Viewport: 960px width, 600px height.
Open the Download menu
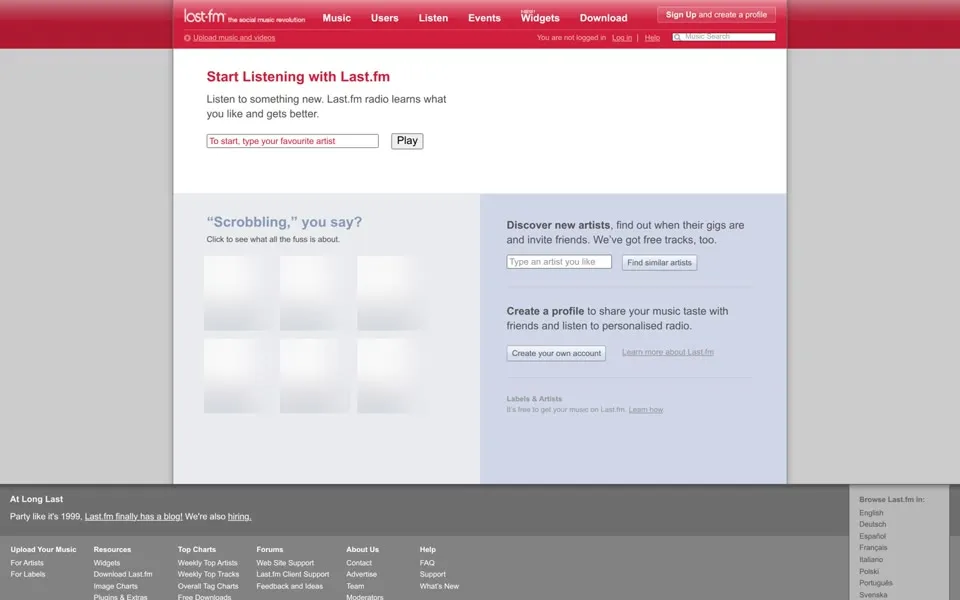tap(604, 18)
